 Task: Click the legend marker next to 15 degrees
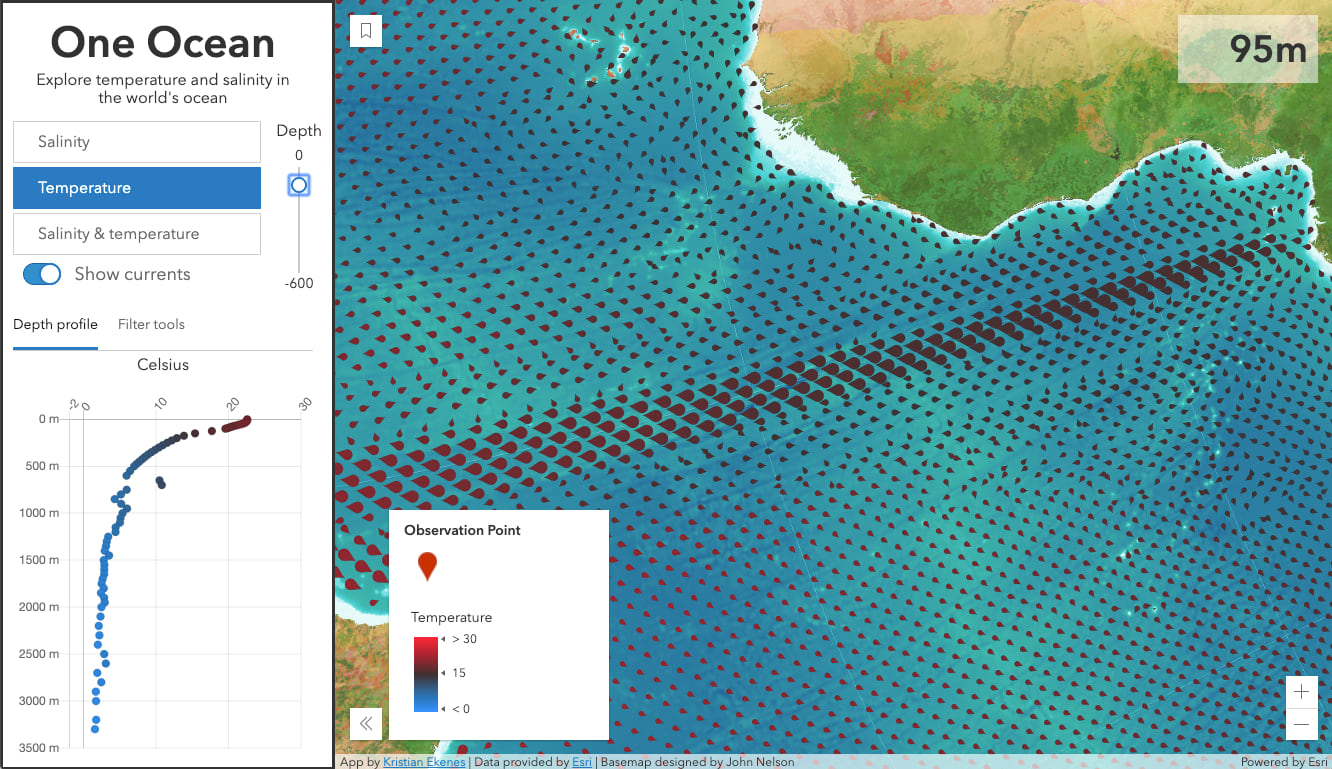(x=442, y=672)
